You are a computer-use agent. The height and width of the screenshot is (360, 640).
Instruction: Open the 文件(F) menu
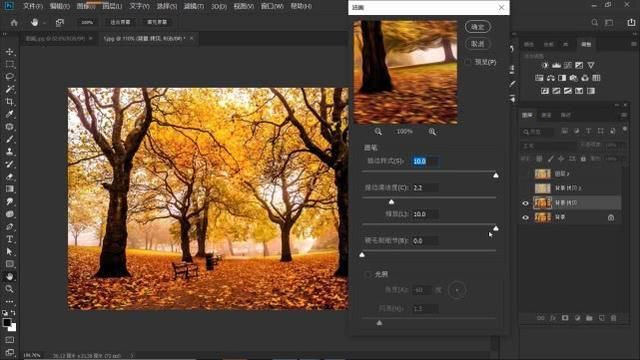(x=33, y=6)
